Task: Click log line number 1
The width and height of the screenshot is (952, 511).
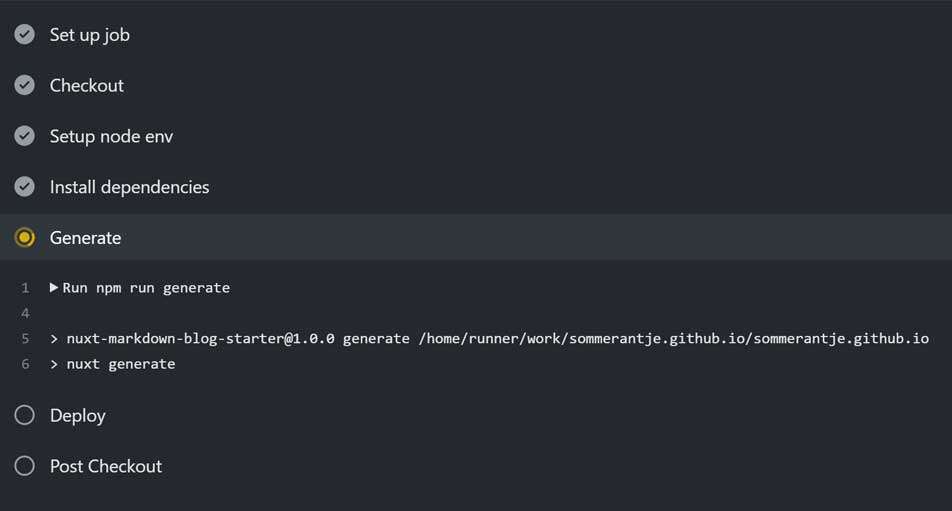Action: [x=25, y=288]
